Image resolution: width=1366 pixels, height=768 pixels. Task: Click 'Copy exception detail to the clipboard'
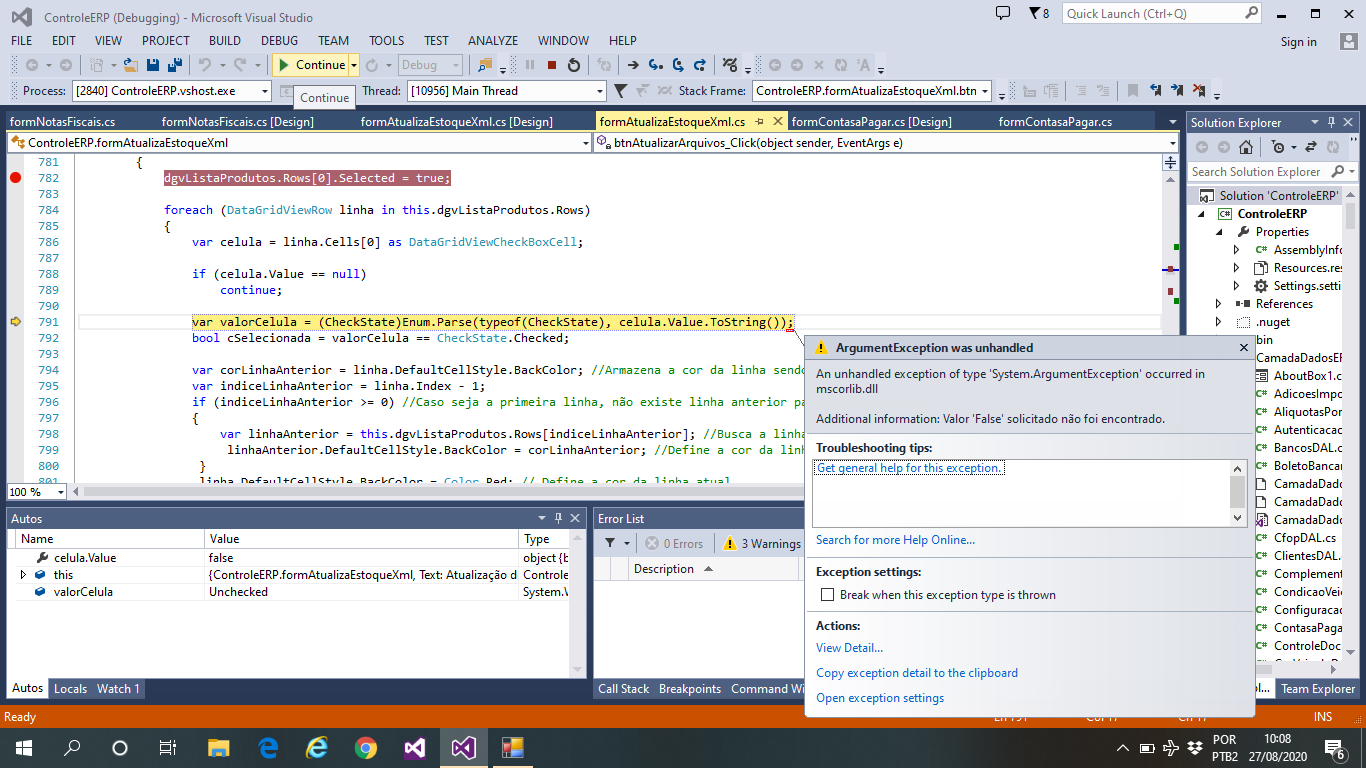pyautogui.click(x=917, y=673)
